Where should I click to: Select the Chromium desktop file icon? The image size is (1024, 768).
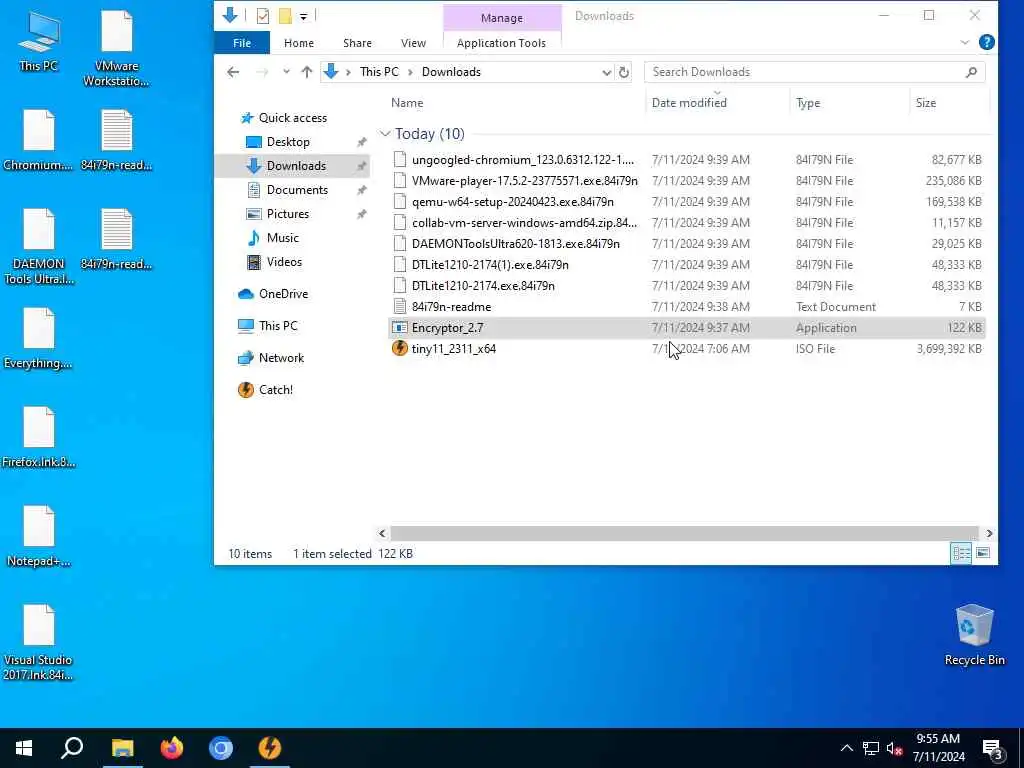point(39,140)
